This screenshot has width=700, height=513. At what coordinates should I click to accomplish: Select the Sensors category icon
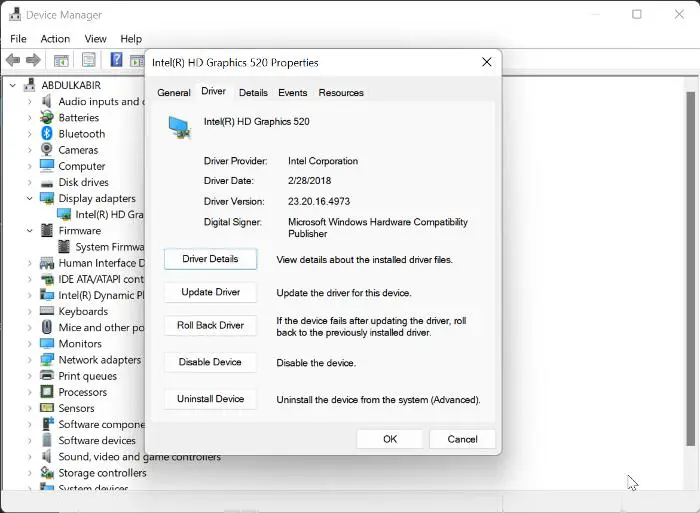click(x=46, y=408)
